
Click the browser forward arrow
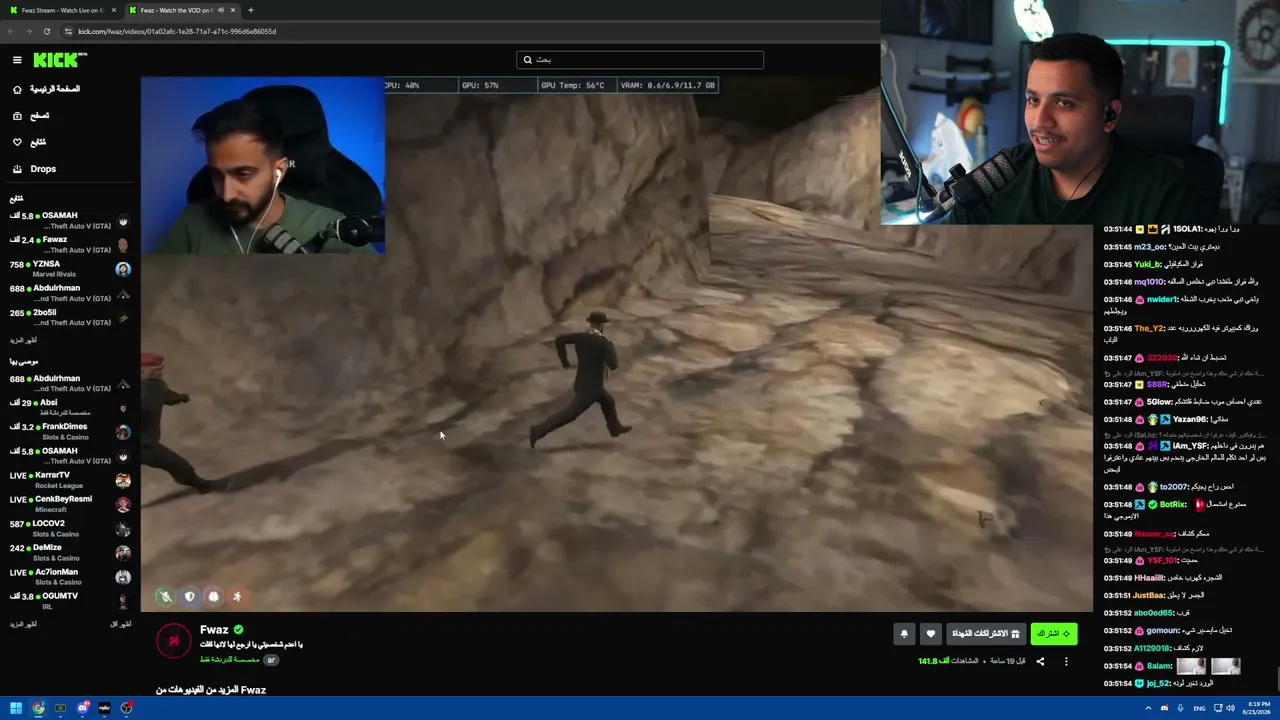click(28, 31)
